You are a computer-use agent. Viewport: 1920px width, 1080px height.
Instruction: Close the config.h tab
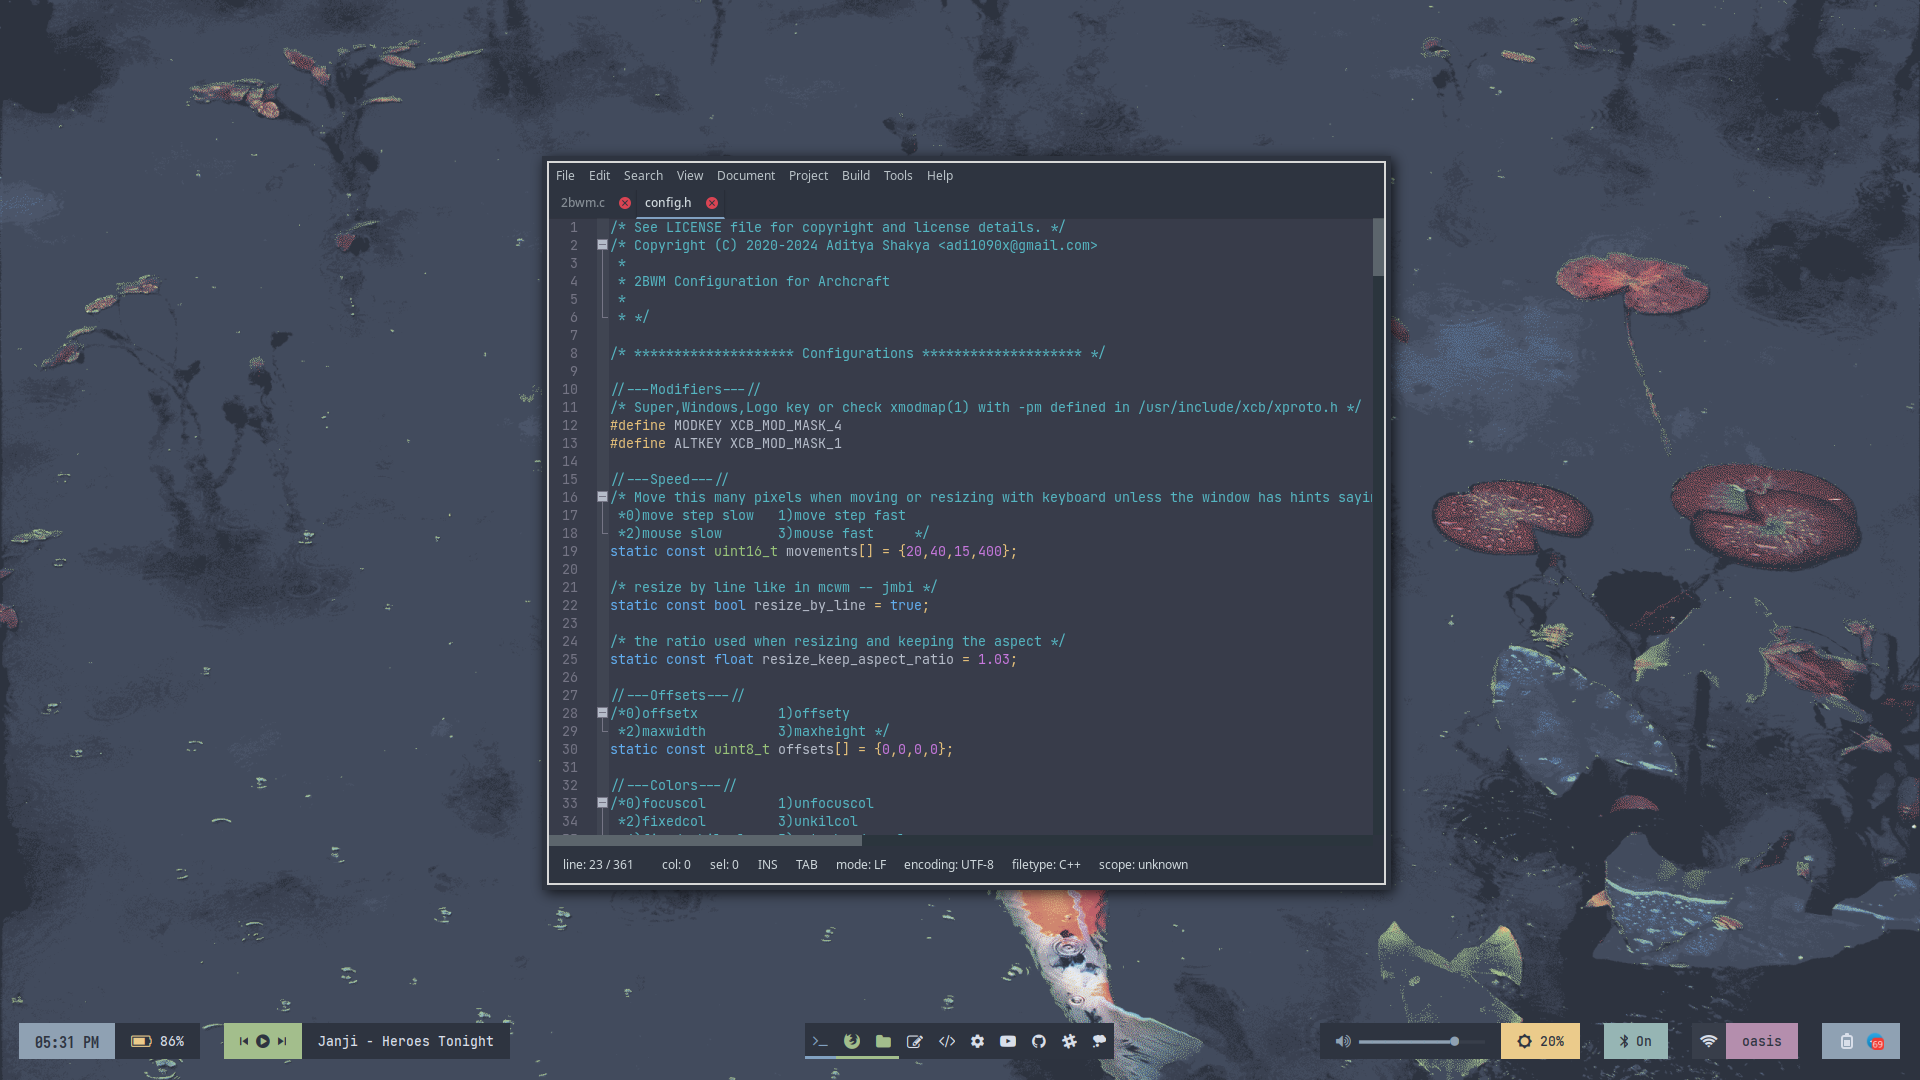click(712, 203)
